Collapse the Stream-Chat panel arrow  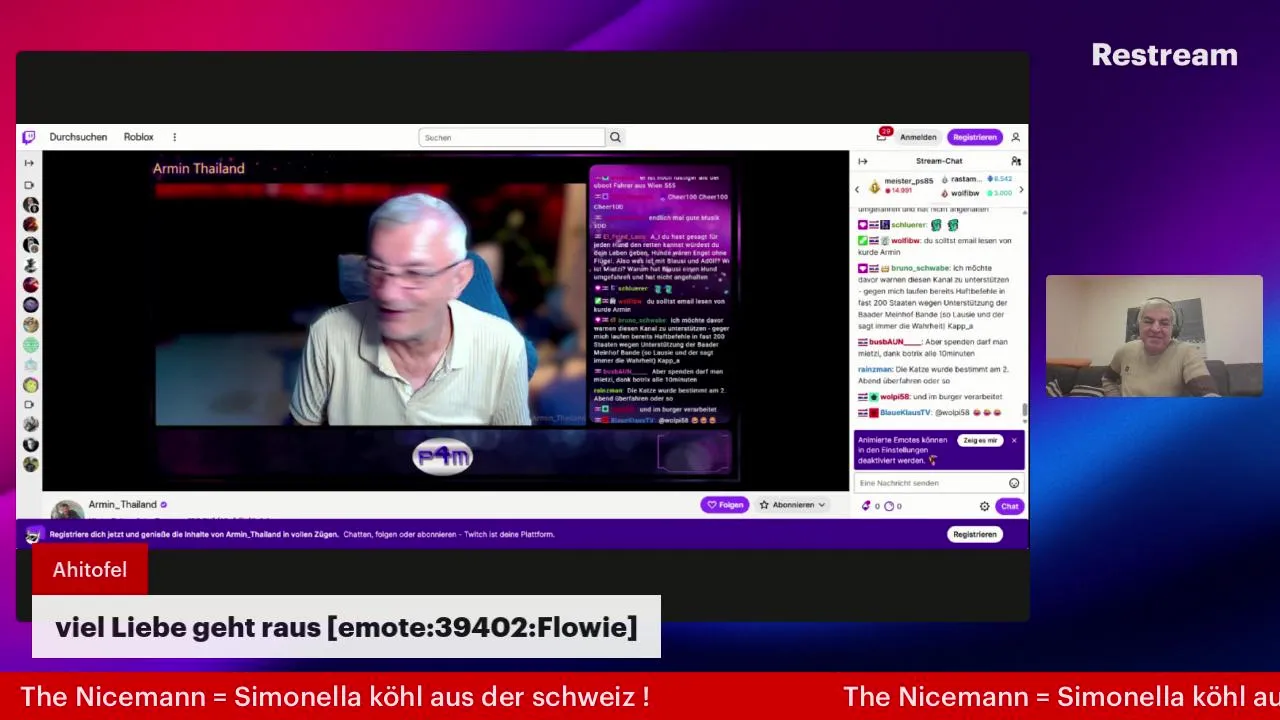point(863,161)
